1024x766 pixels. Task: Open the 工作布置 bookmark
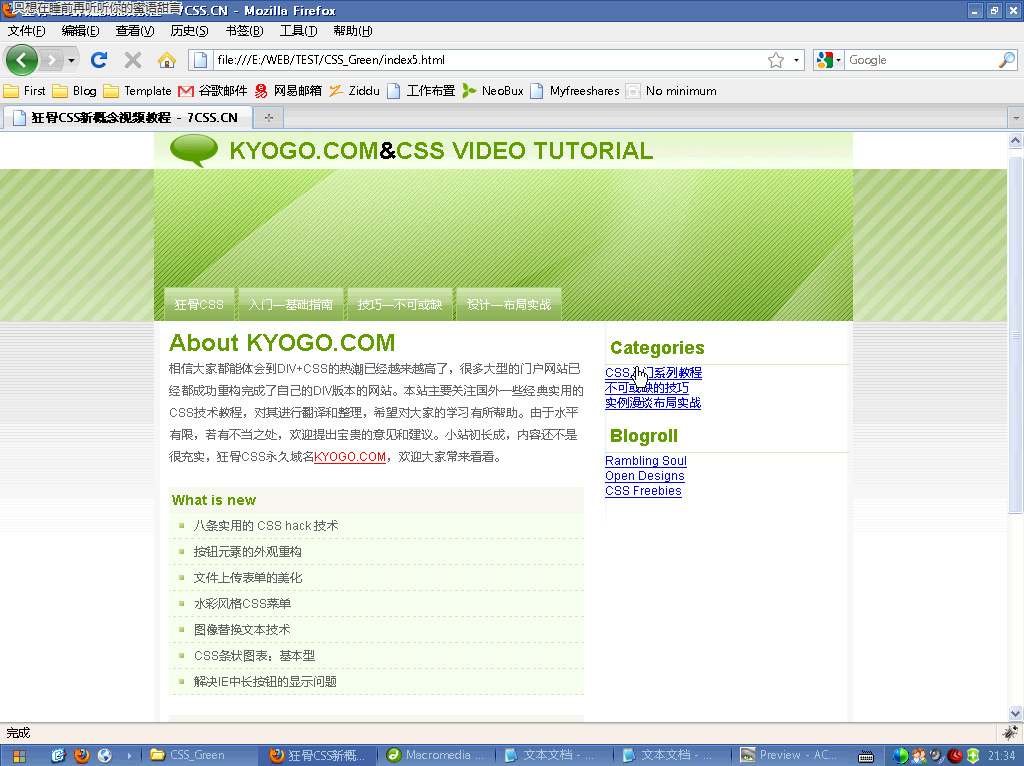coord(421,91)
